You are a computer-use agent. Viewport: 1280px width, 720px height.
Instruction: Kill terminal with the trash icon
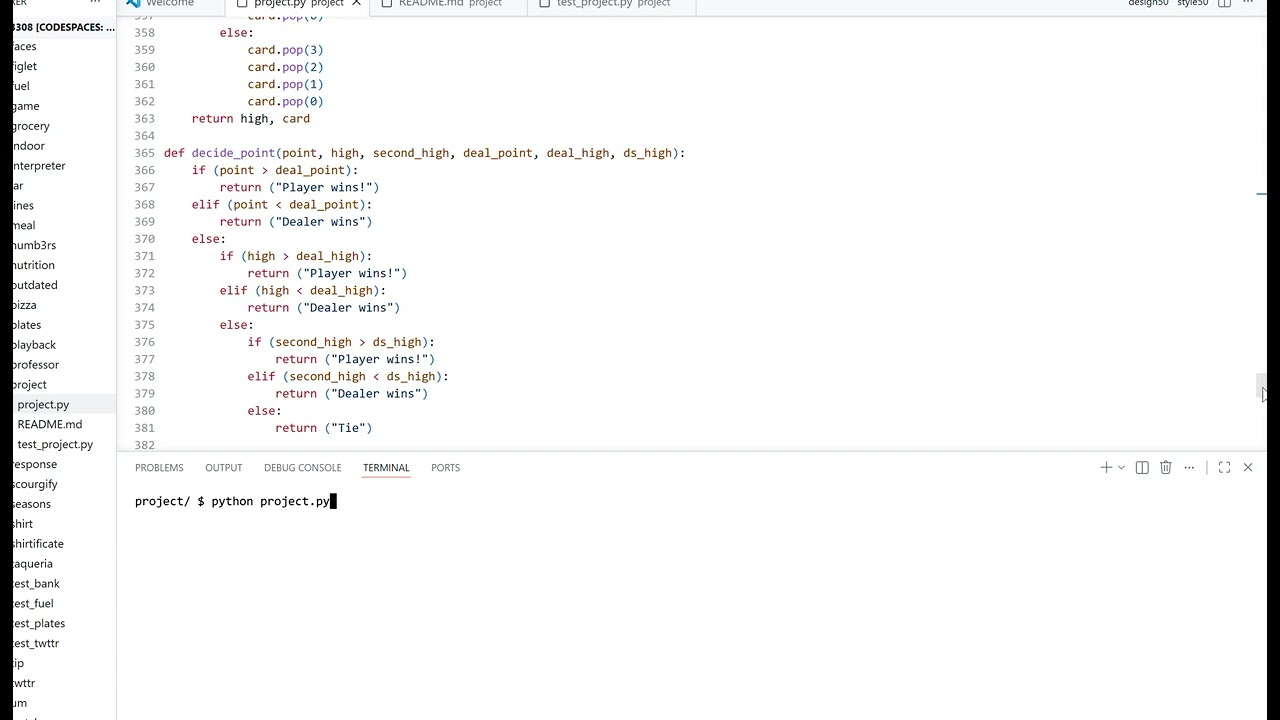pyautogui.click(x=1166, y=467)
